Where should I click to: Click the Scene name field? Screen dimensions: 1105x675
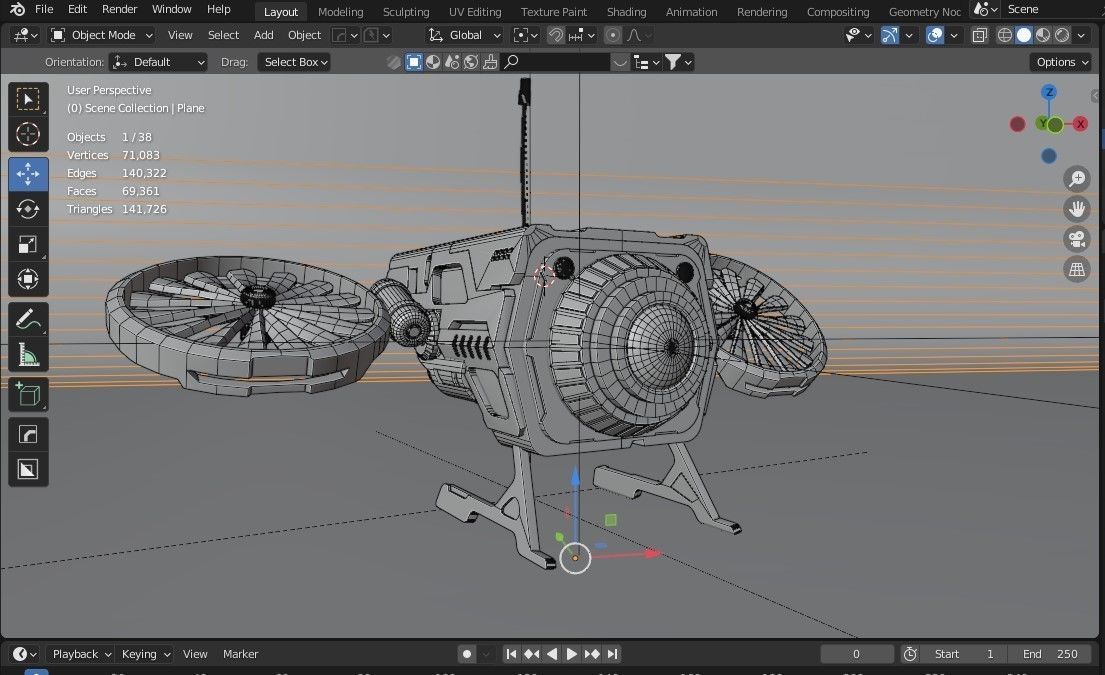click(x=1049, y=9)
